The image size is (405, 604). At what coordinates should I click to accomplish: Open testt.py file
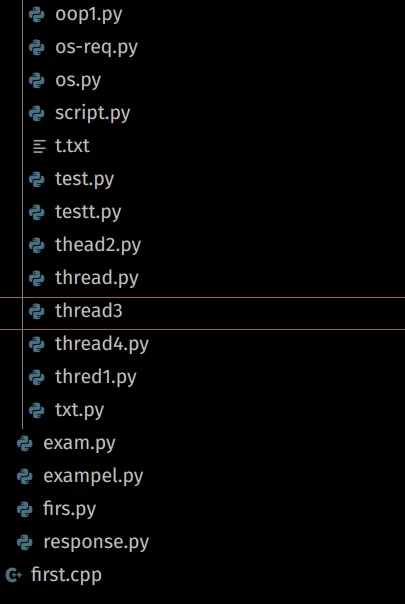click(88, 212)
